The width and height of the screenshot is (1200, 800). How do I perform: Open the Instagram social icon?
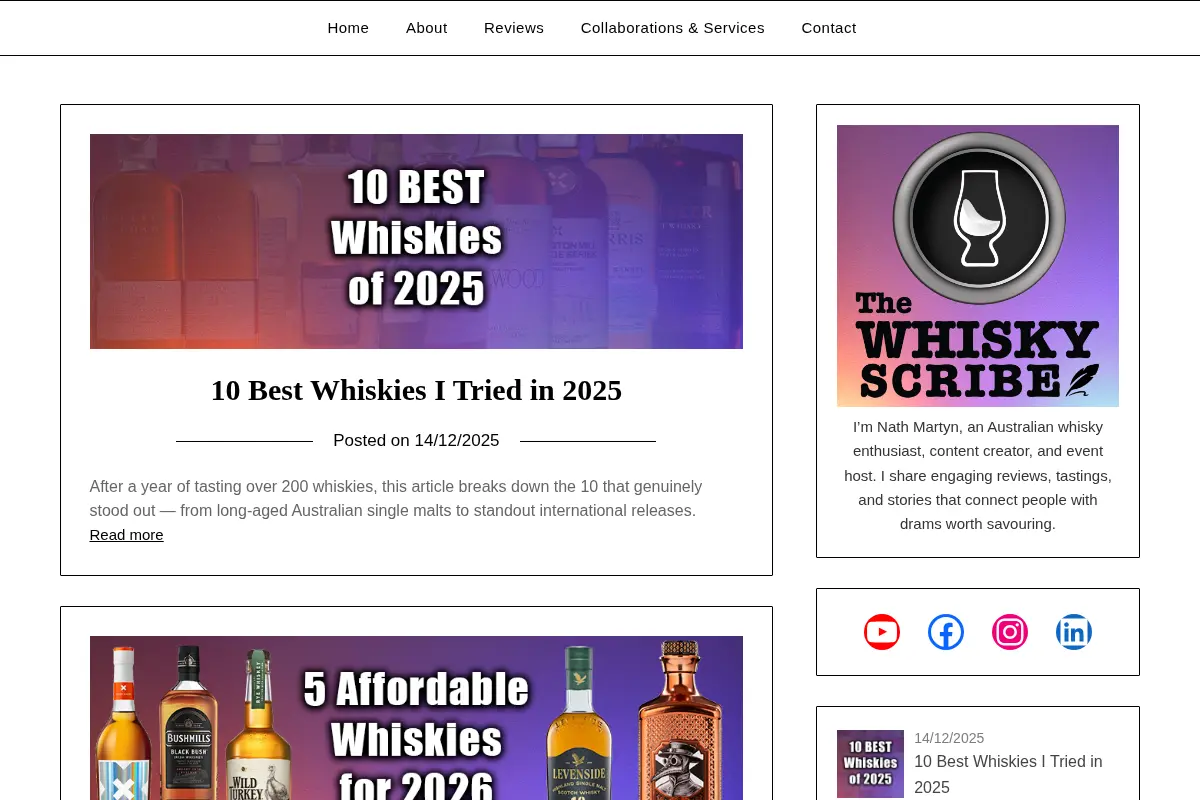point(1010,632)
